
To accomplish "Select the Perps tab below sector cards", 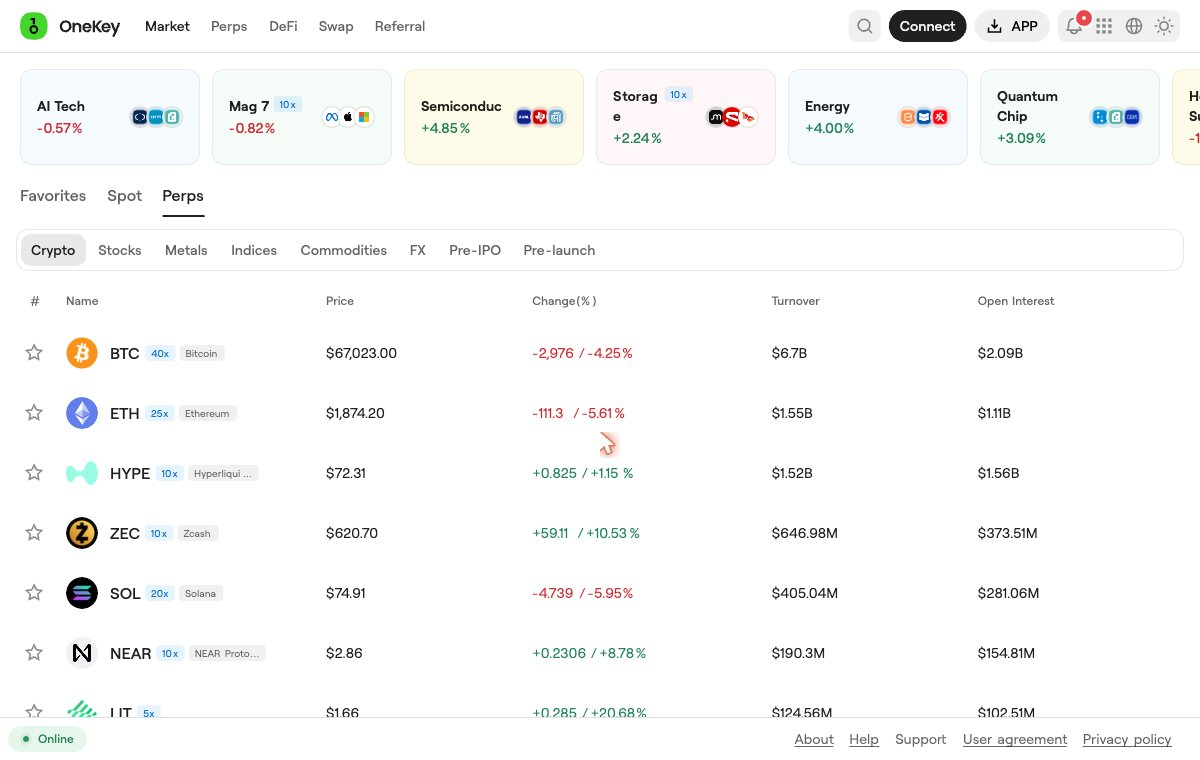I will [x=183, y=196].
